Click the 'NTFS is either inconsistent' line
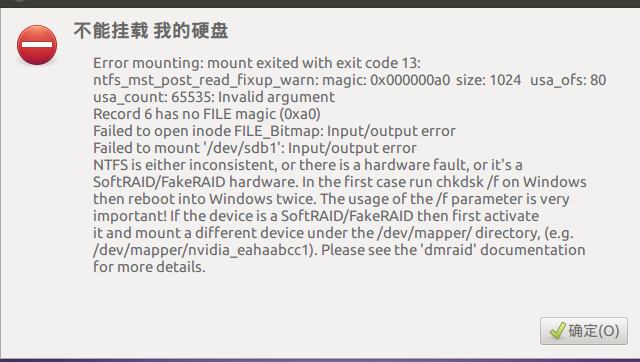Screen dimensions: 640x362 [x=308, y=165]
